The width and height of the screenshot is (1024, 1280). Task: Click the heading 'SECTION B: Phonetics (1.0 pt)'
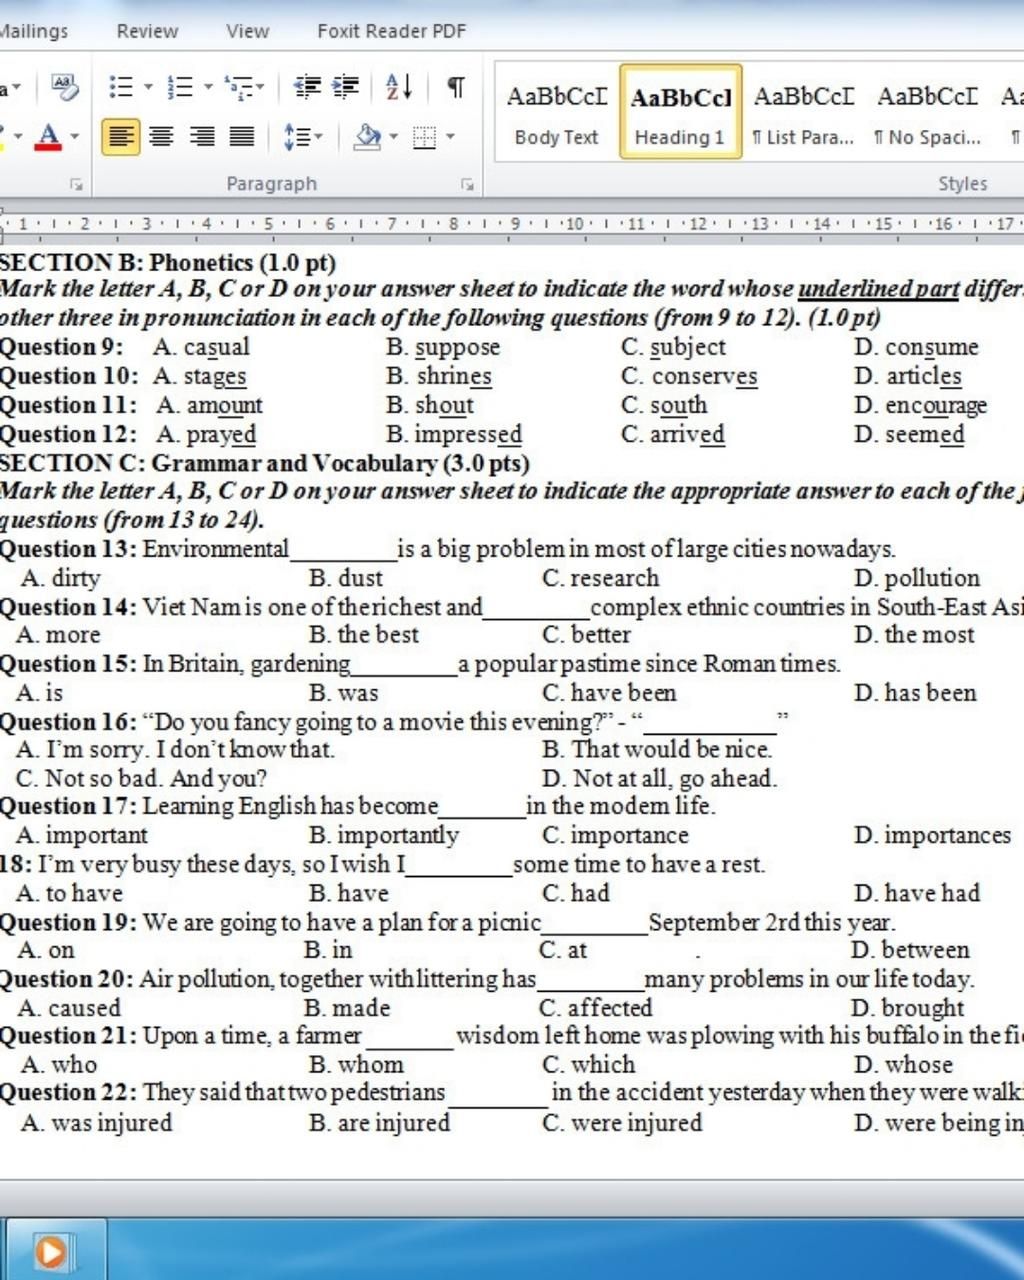tap(168, 262)
